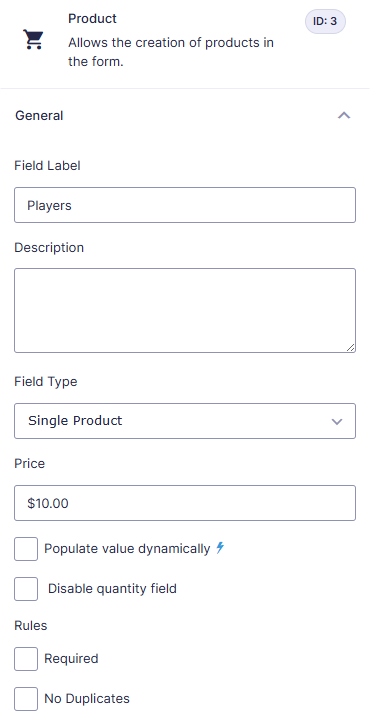Image resolution: width=370 pixels, height=718 pixels.
Task: Click the ID: 3 badge
Action: [325, 22]
